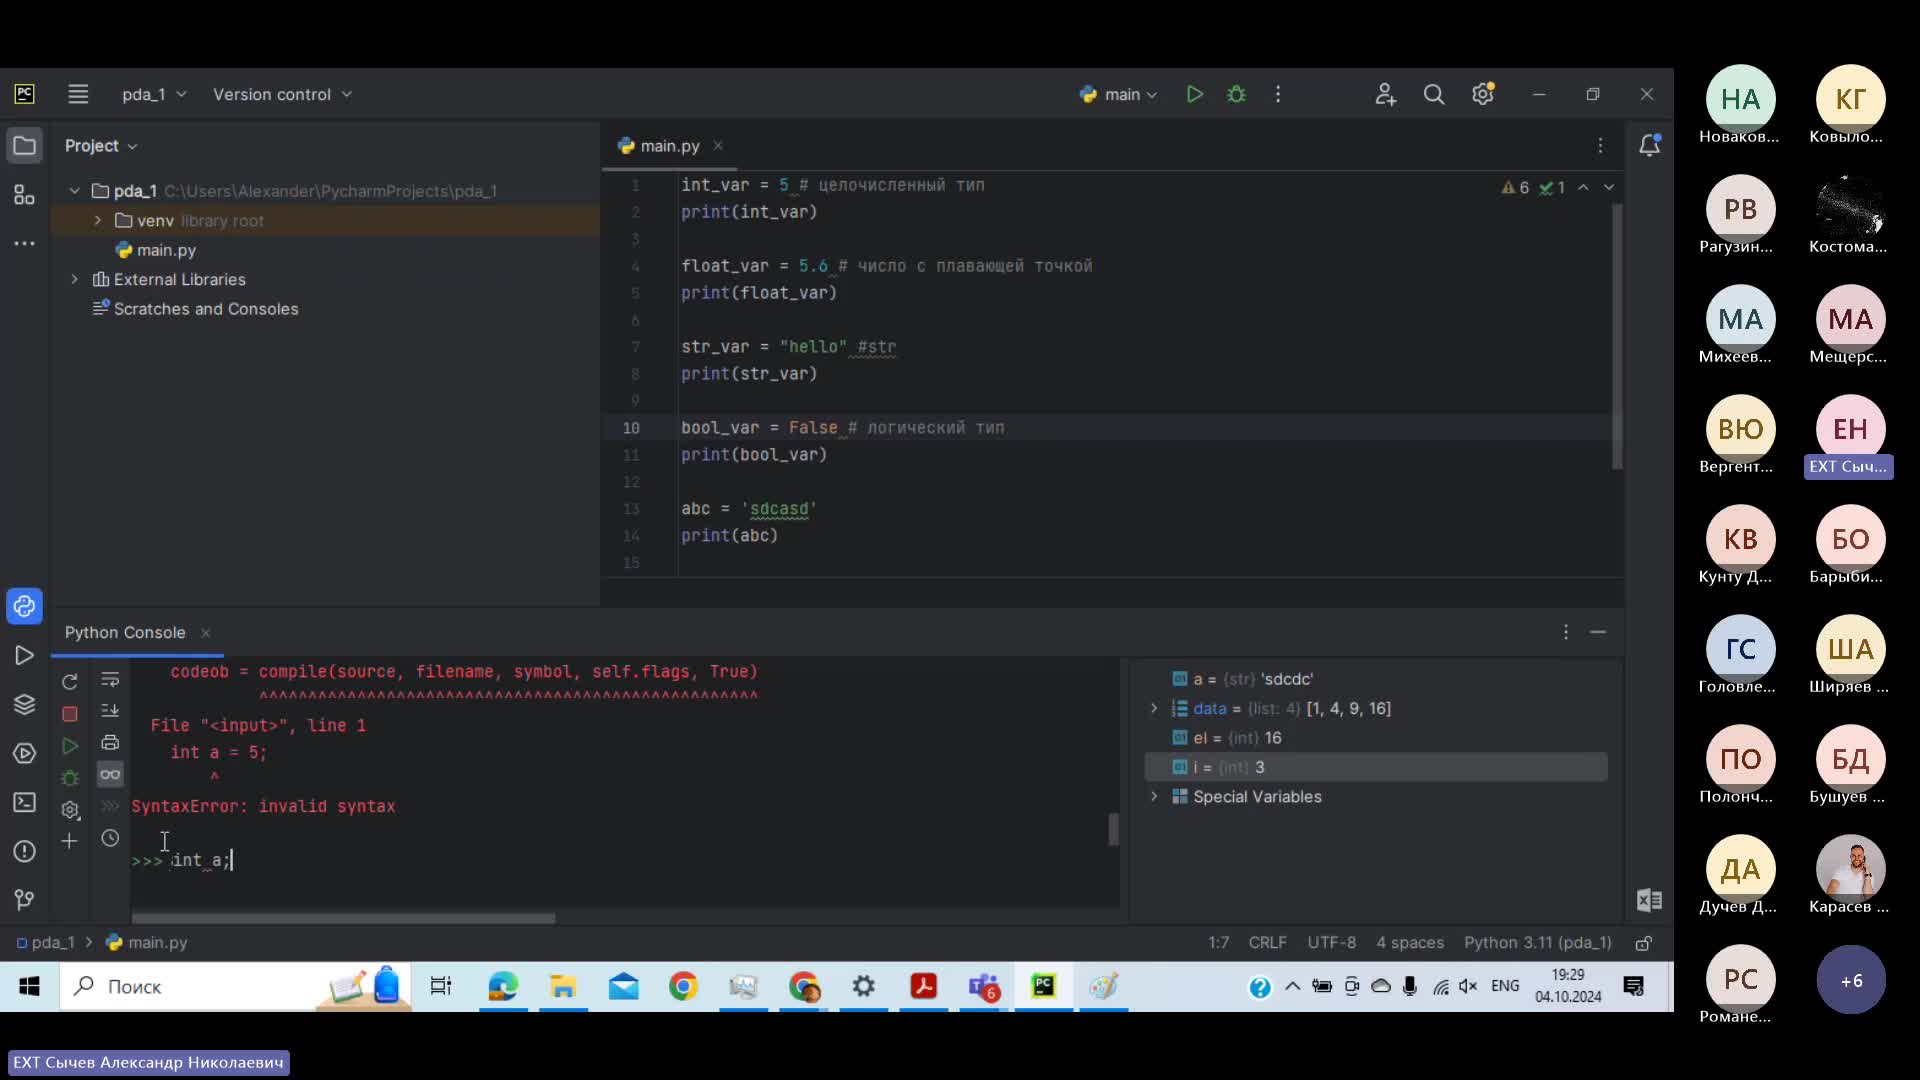Open Python Console options menu

(x=1566, y=632)
